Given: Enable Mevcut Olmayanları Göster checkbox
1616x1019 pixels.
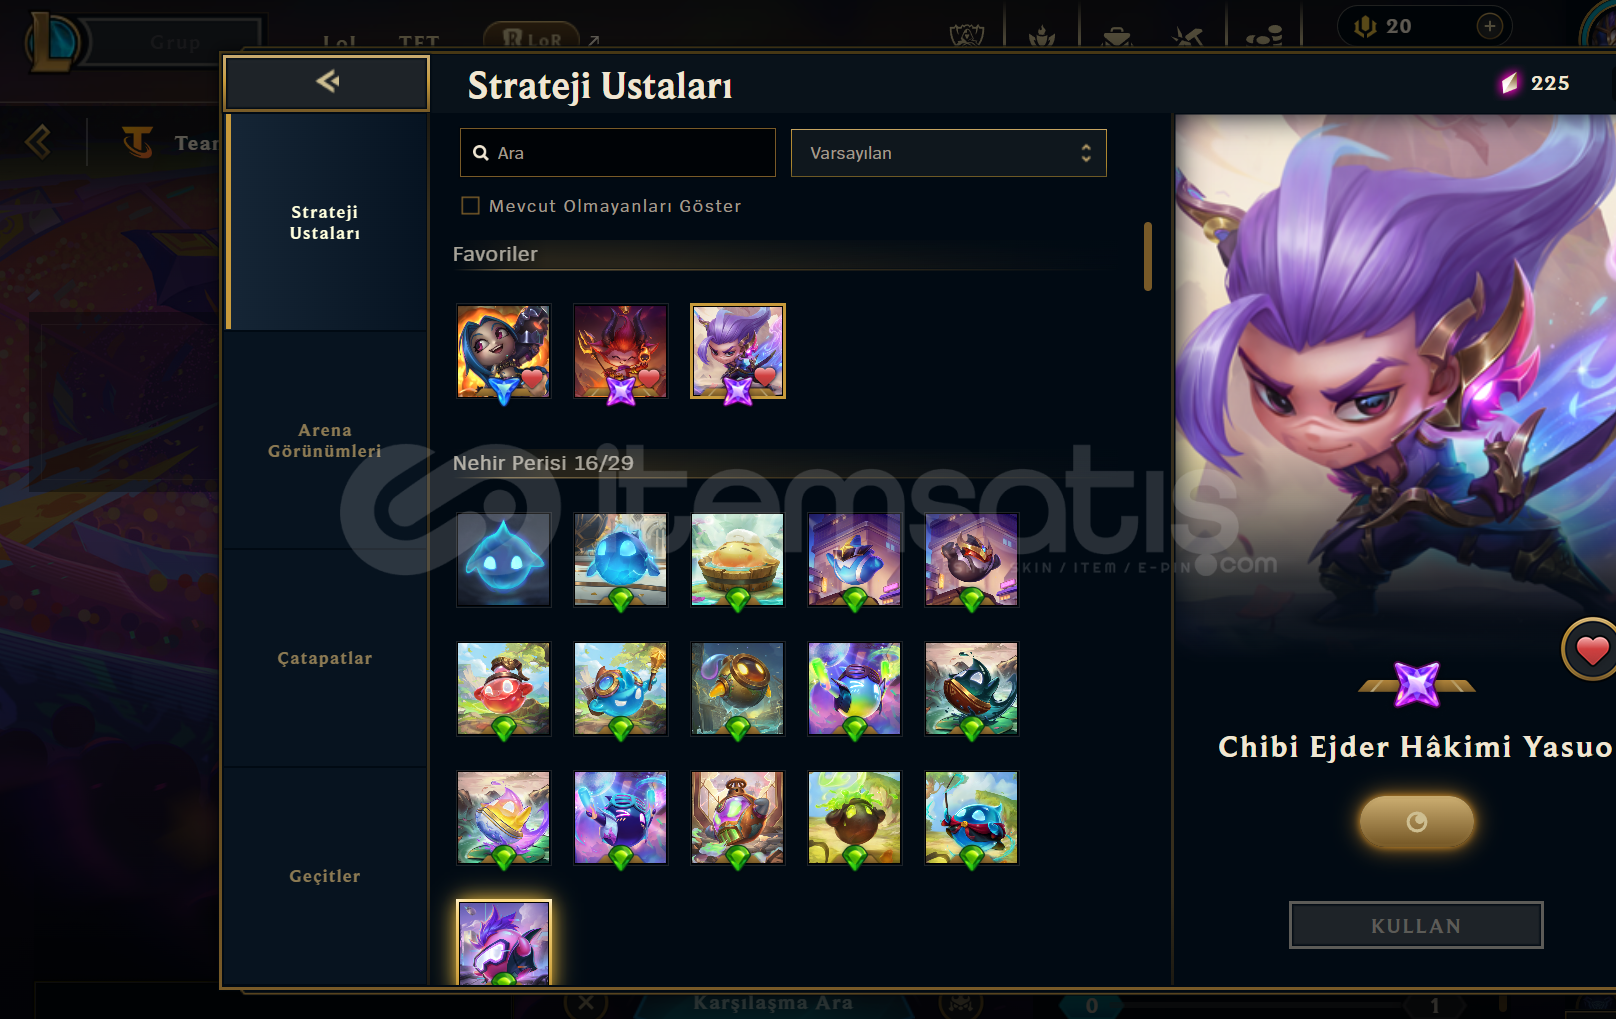Looking at the screenshot, I should pos(470,206).
